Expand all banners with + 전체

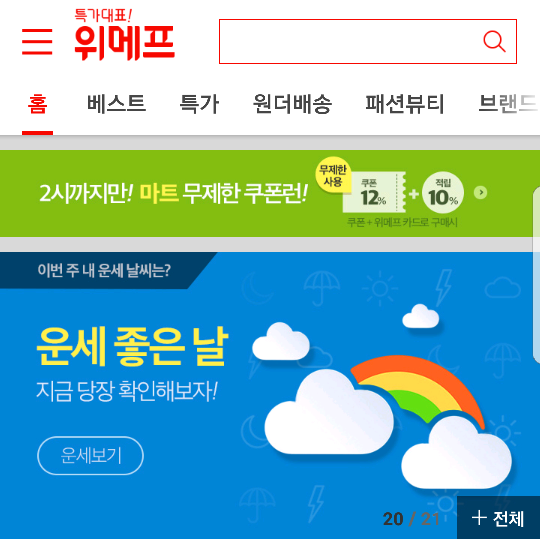498,518
